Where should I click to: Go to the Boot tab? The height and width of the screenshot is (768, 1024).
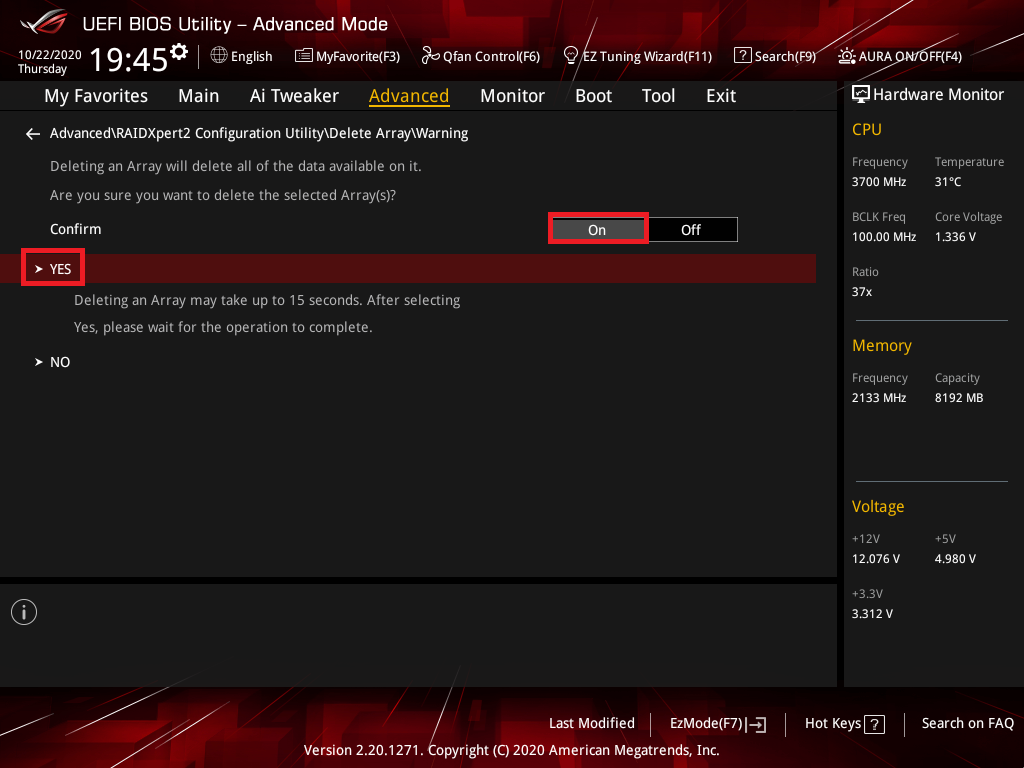point(593,96)
